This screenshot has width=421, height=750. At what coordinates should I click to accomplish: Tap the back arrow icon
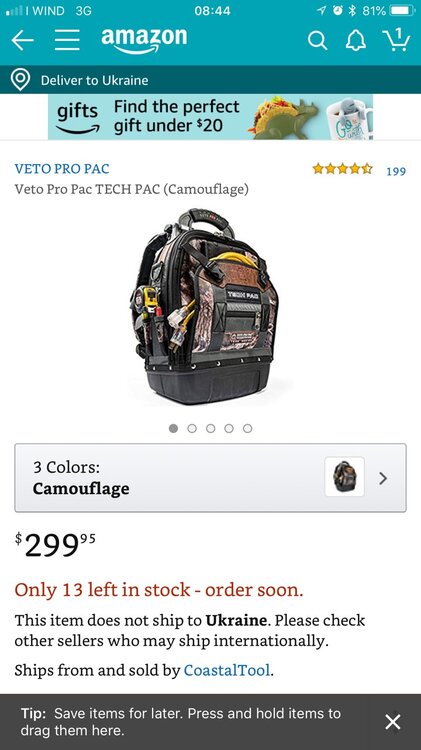tap(22, 40)
